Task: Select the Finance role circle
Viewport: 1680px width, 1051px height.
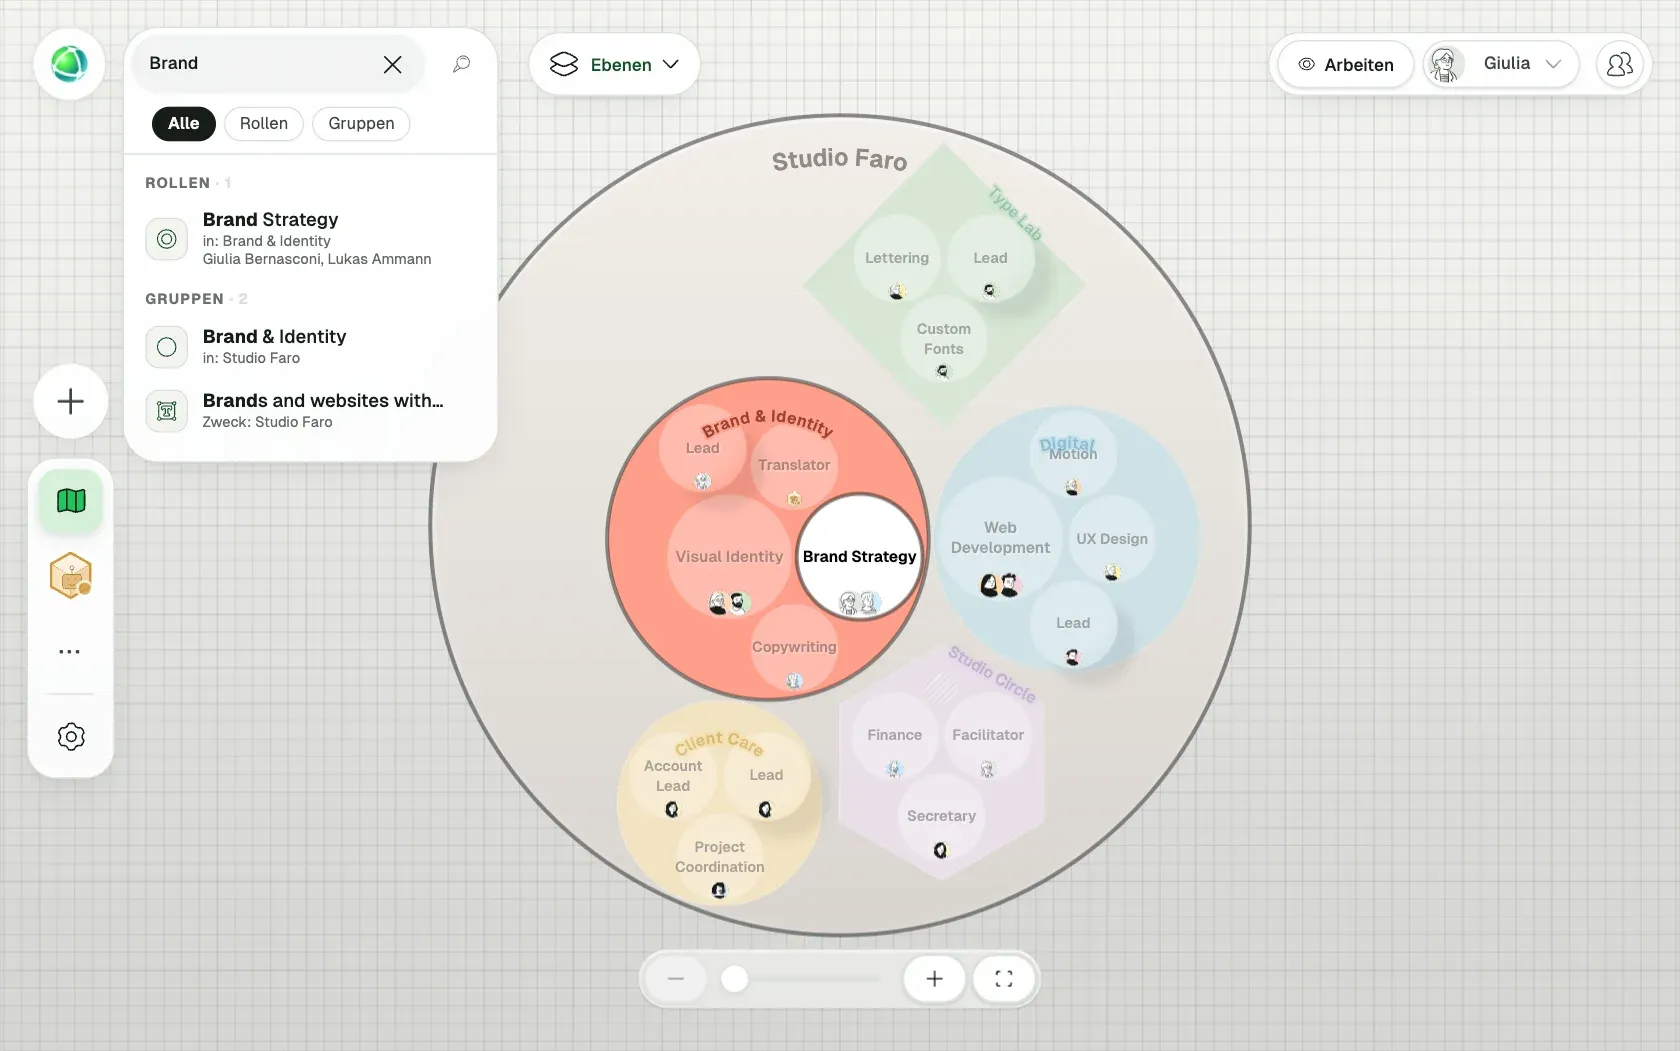Action: tap(895, 735)
